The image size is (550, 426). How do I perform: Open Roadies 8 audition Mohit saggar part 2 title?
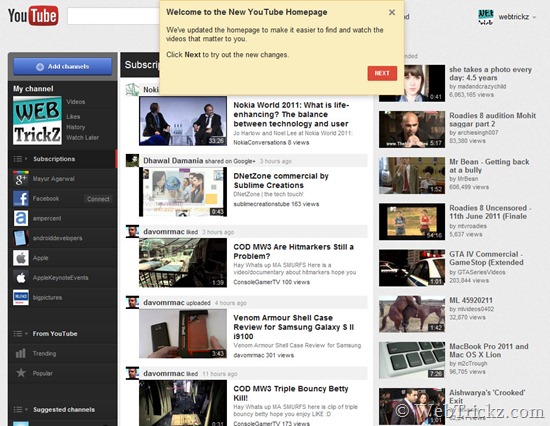point(492,120)
